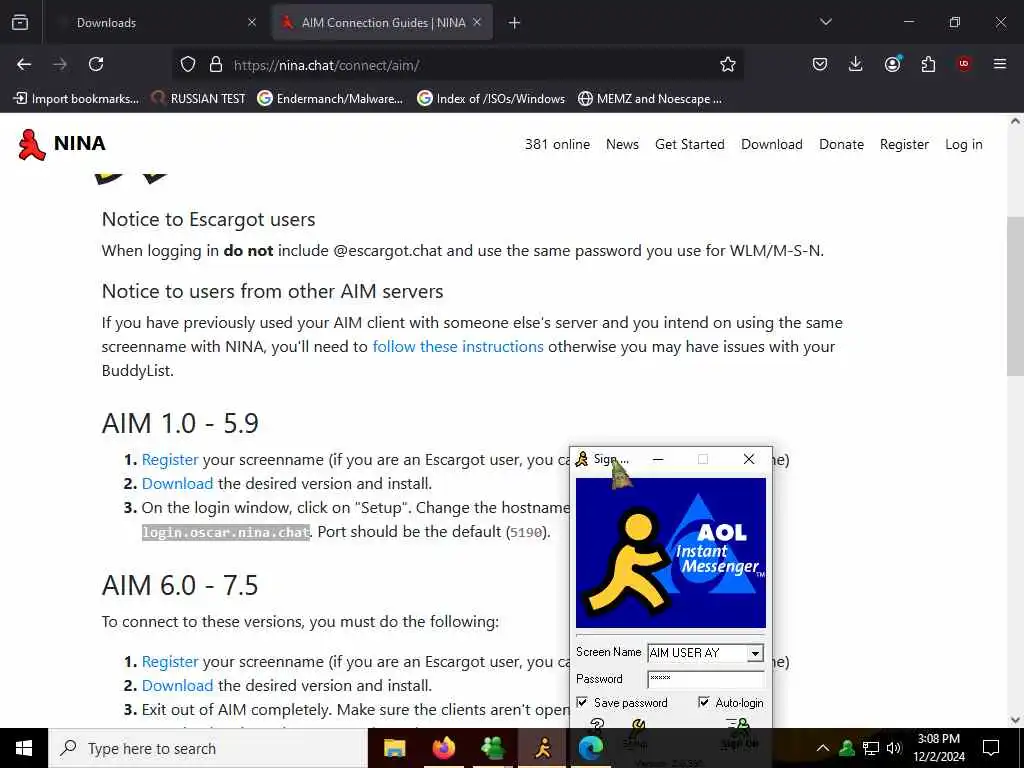Open Download in the NINA navigation

coord(772,144)
